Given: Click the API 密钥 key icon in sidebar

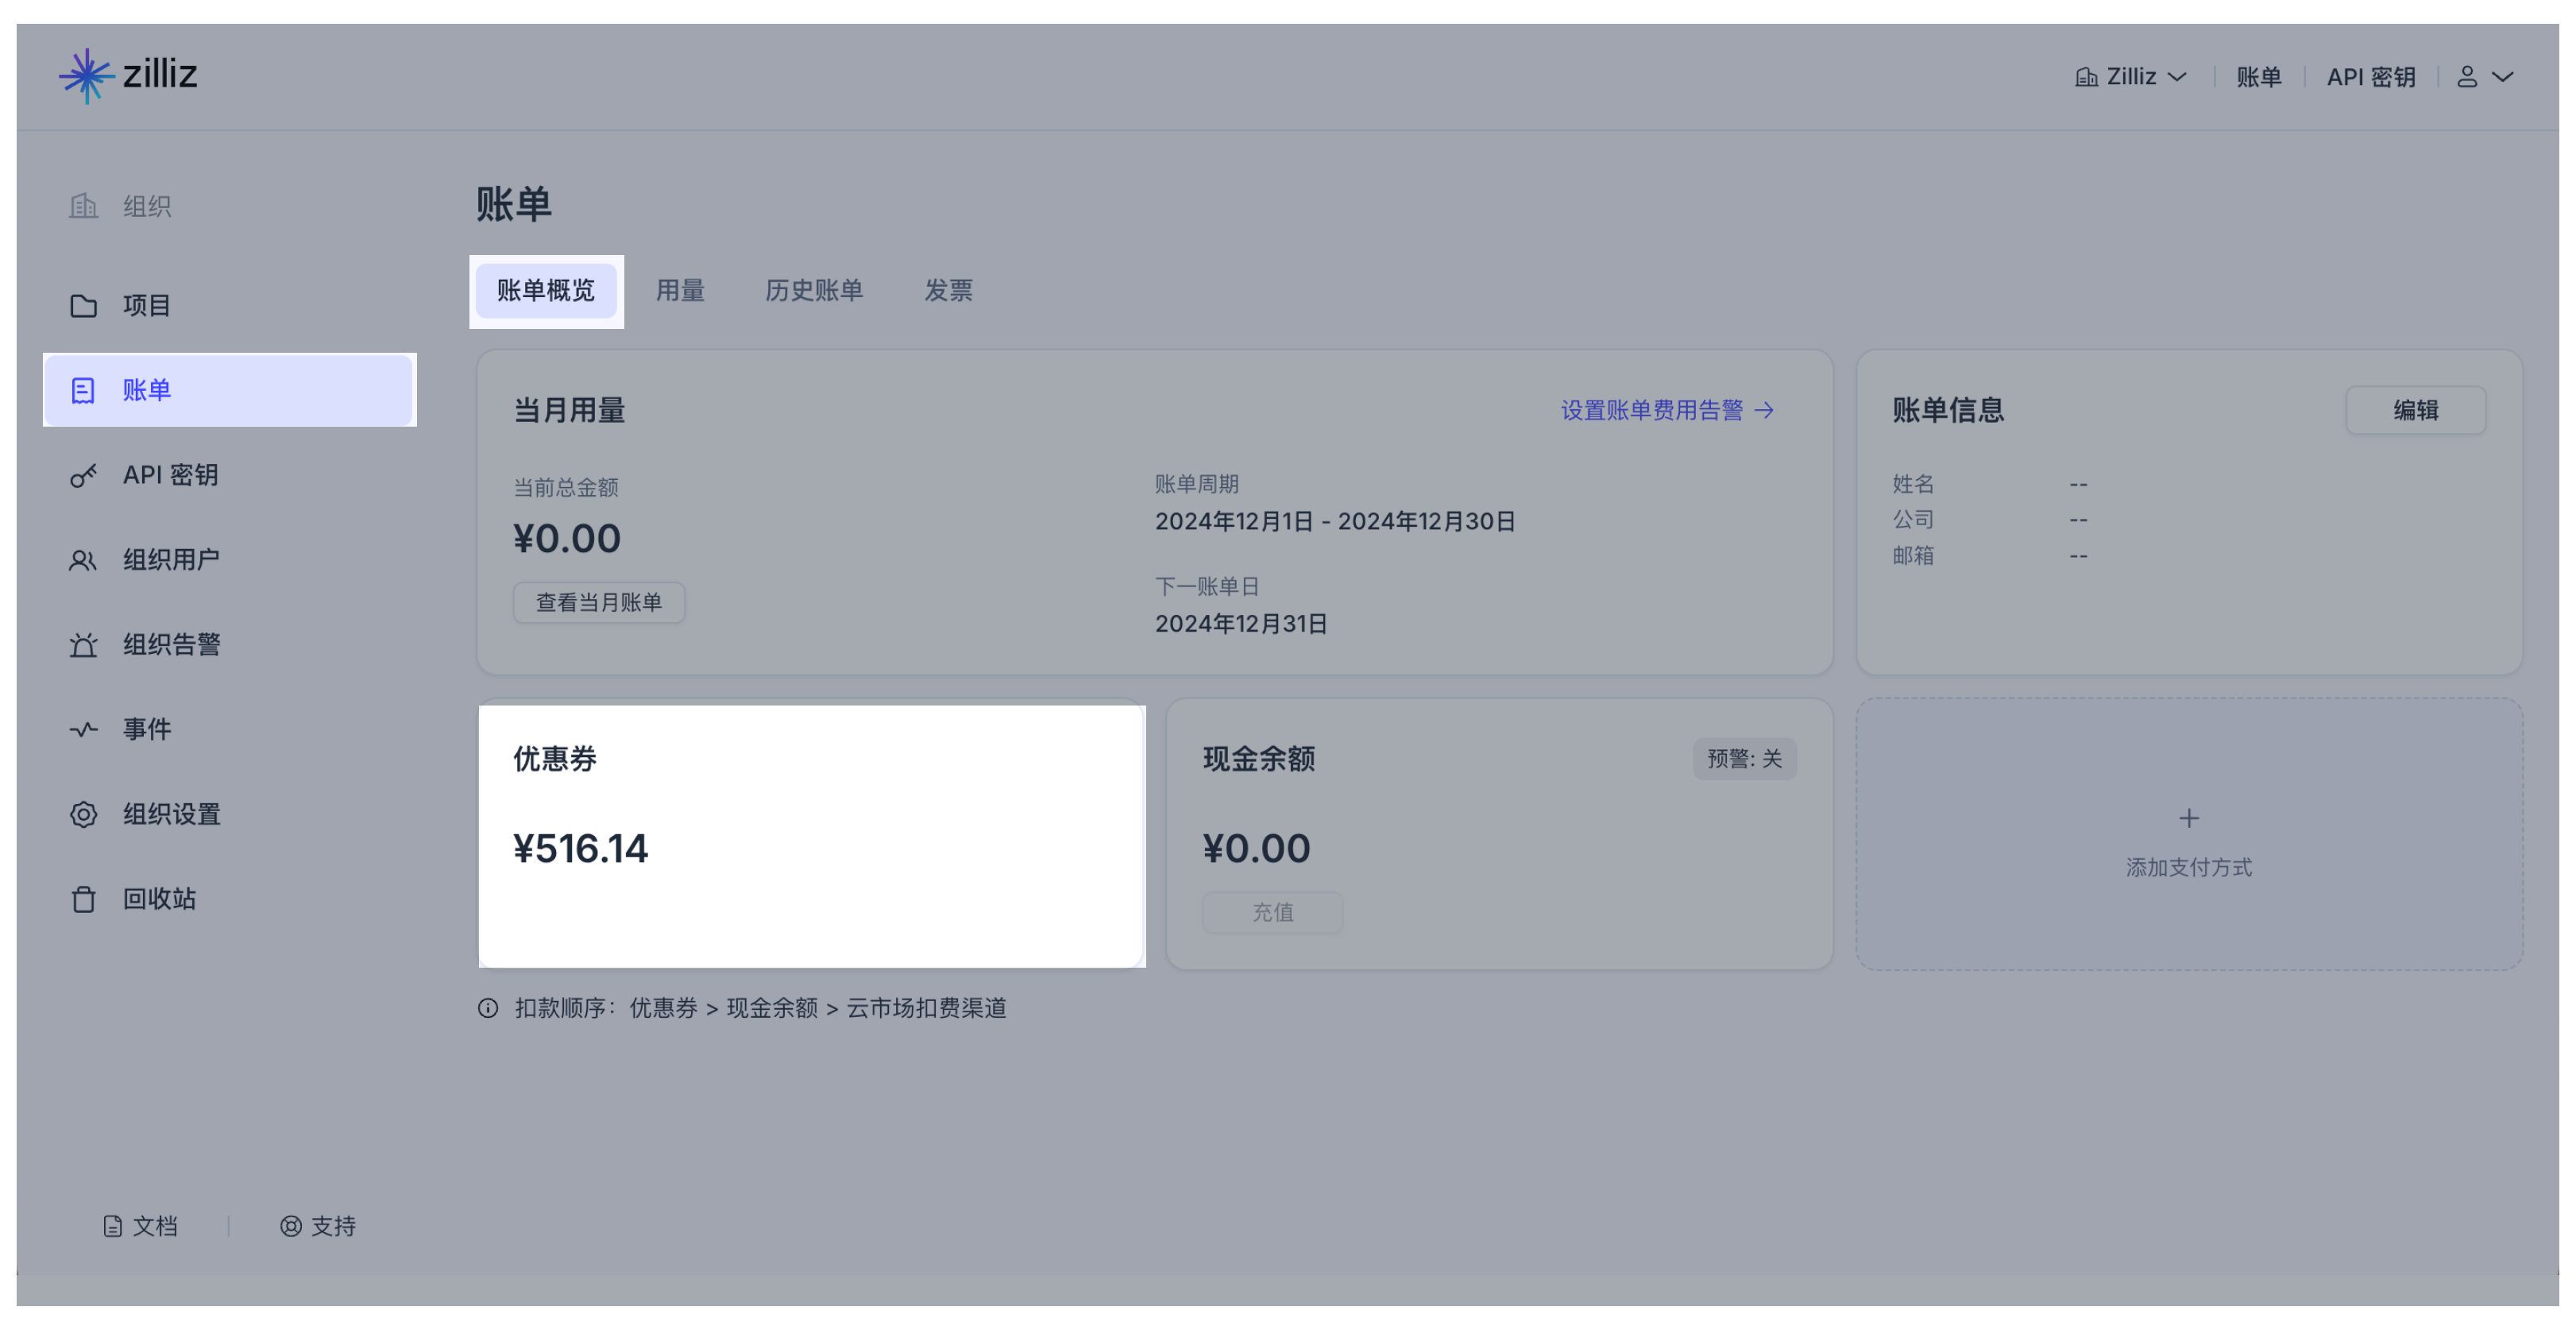Looking at the screenshot, I should pos(84,475).
